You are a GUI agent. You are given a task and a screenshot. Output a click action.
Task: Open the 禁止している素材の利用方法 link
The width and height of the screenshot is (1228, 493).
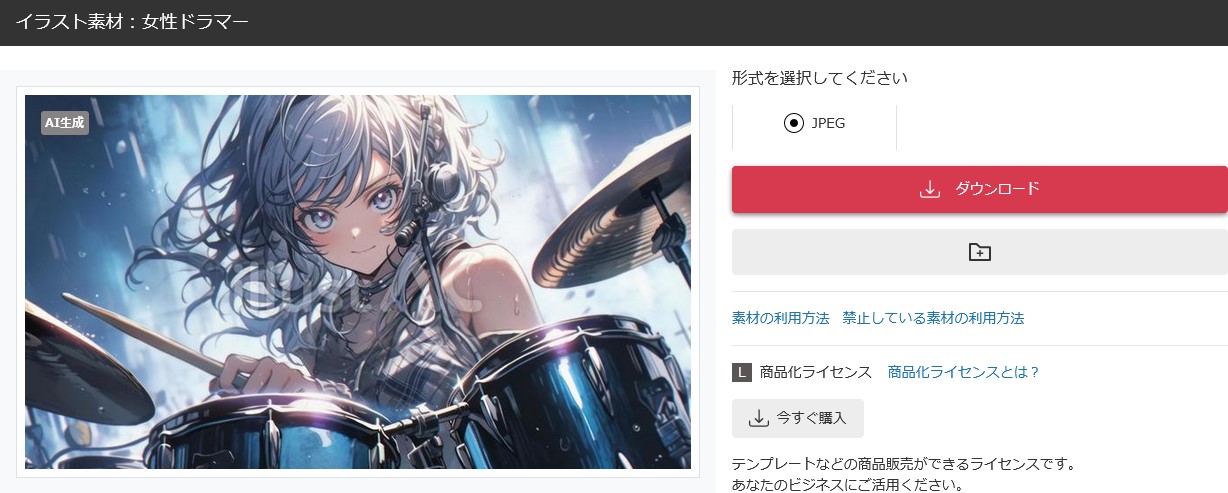[x=933, y=318]
